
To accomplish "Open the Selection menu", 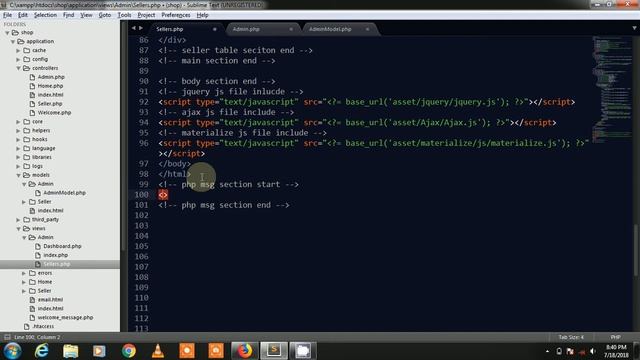I will (45, 15).
